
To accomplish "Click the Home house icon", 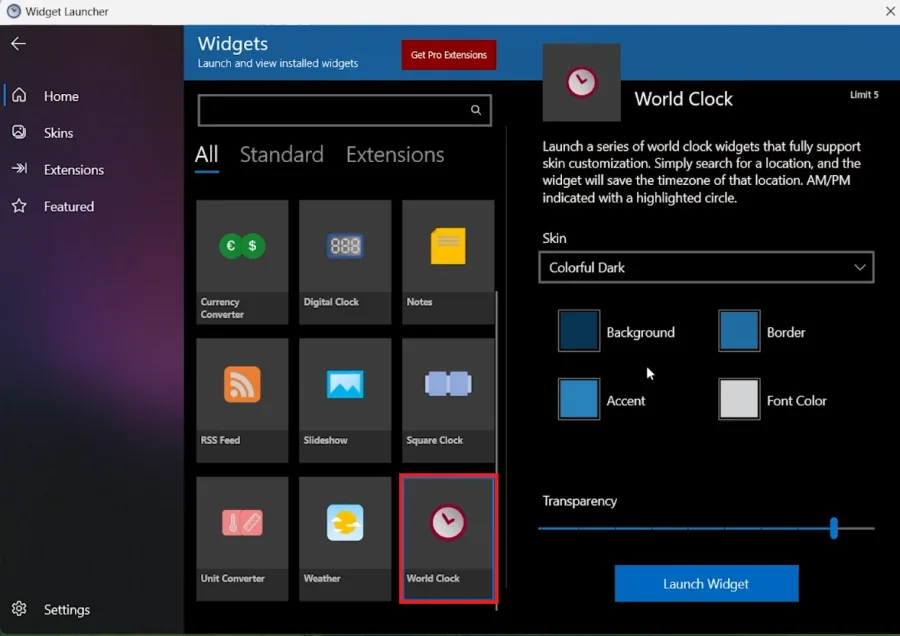I will (19, 95).
